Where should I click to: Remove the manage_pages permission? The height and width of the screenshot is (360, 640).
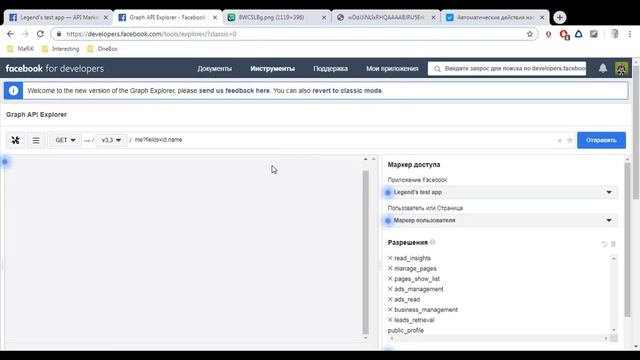pos(390,268)
